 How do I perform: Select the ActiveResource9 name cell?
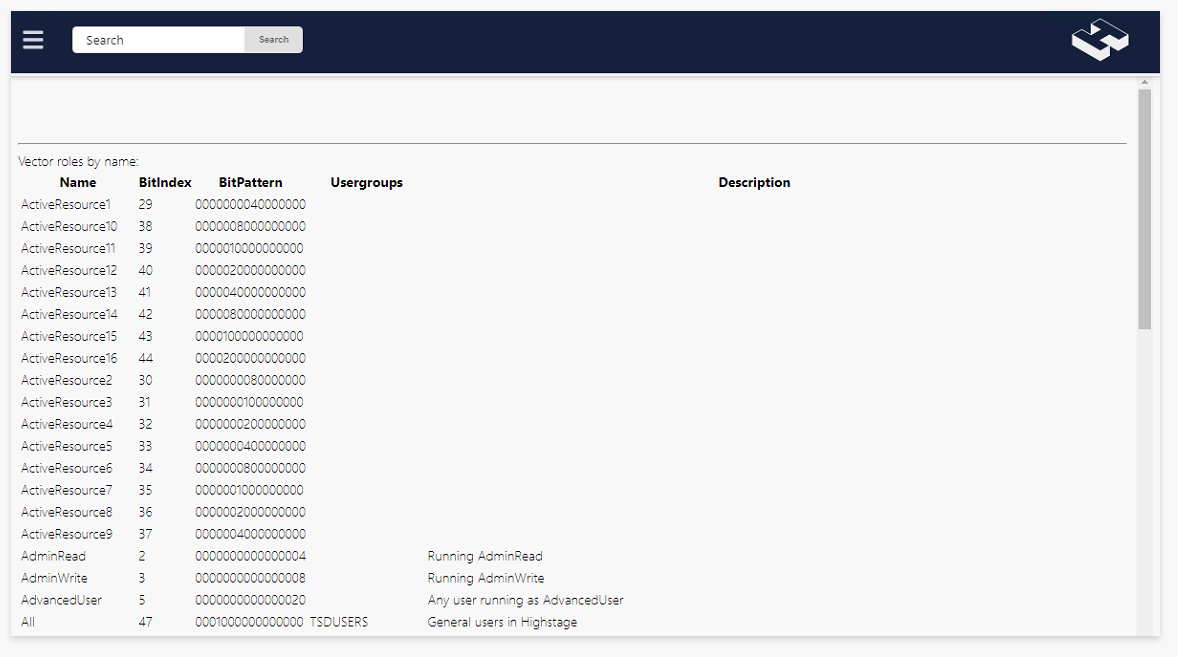coord(67,534)
